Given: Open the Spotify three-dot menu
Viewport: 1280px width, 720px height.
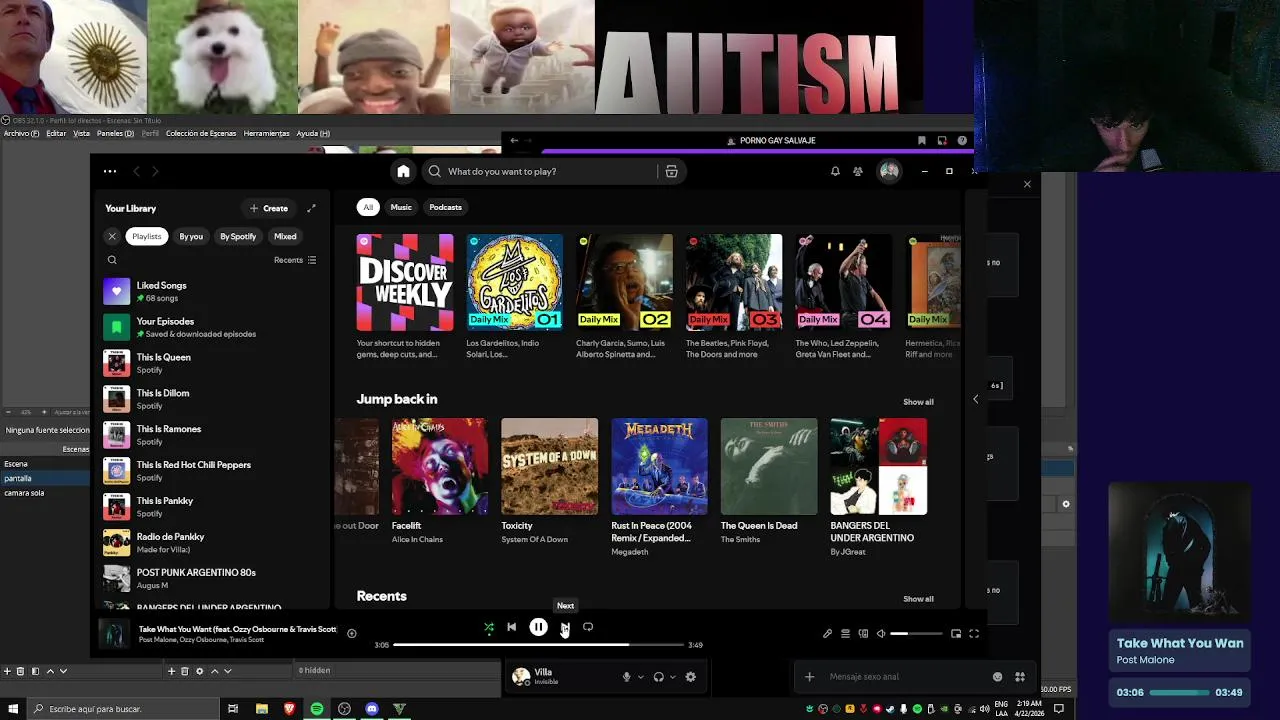Looking at the screenshot, I should coord(110,171).
